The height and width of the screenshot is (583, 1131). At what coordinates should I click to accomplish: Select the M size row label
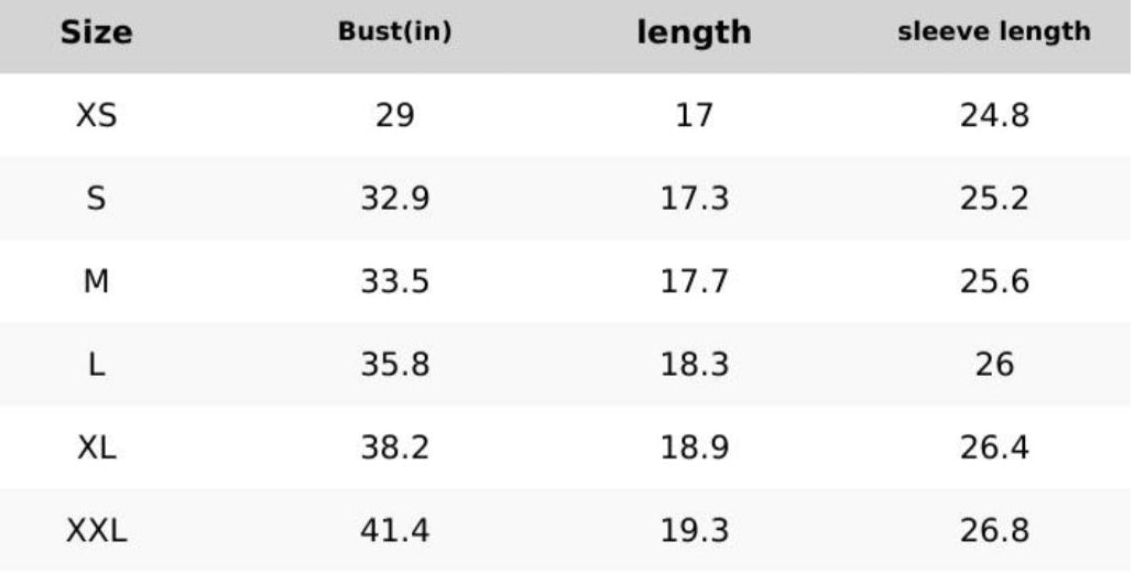click(96, 282)
